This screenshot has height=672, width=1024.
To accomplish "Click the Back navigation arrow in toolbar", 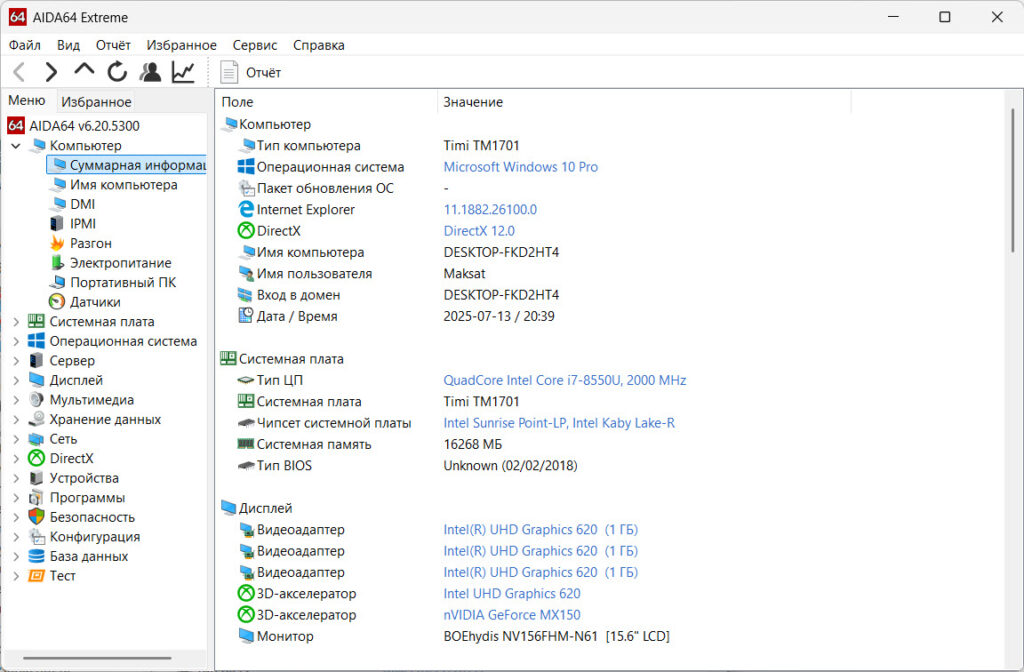I will click(19, 72).
